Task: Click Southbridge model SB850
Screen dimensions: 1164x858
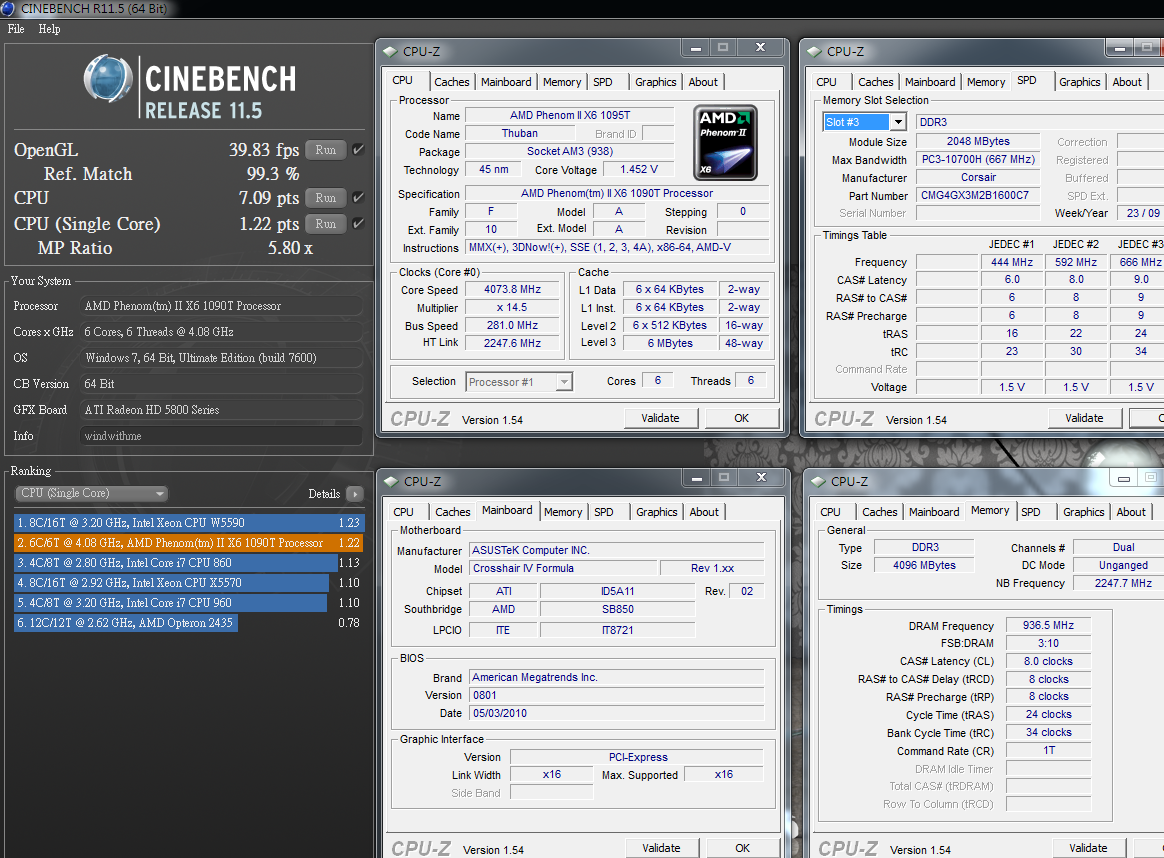Action: [618, 609]
